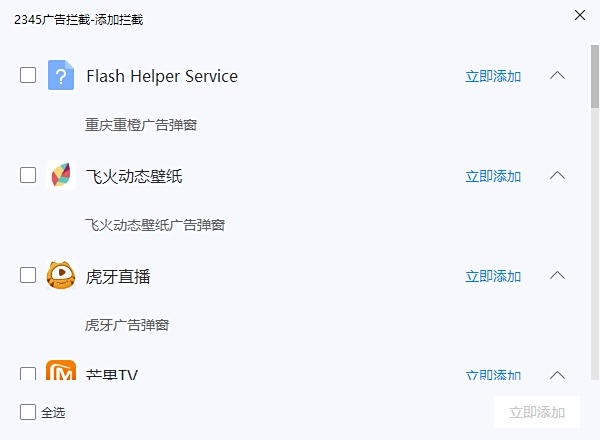
Task: Click the 飞火动态壁纸 app icon
Action: click(61, 175)
